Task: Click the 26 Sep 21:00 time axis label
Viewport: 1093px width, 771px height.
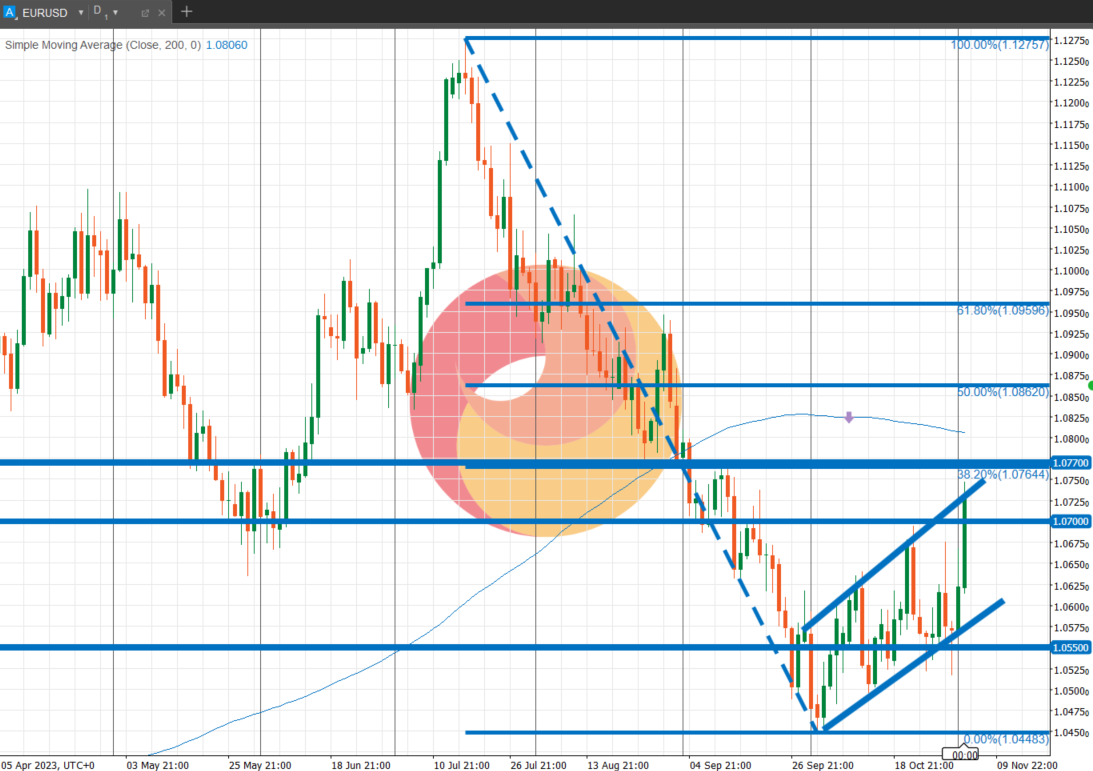Action: [823, 765]
